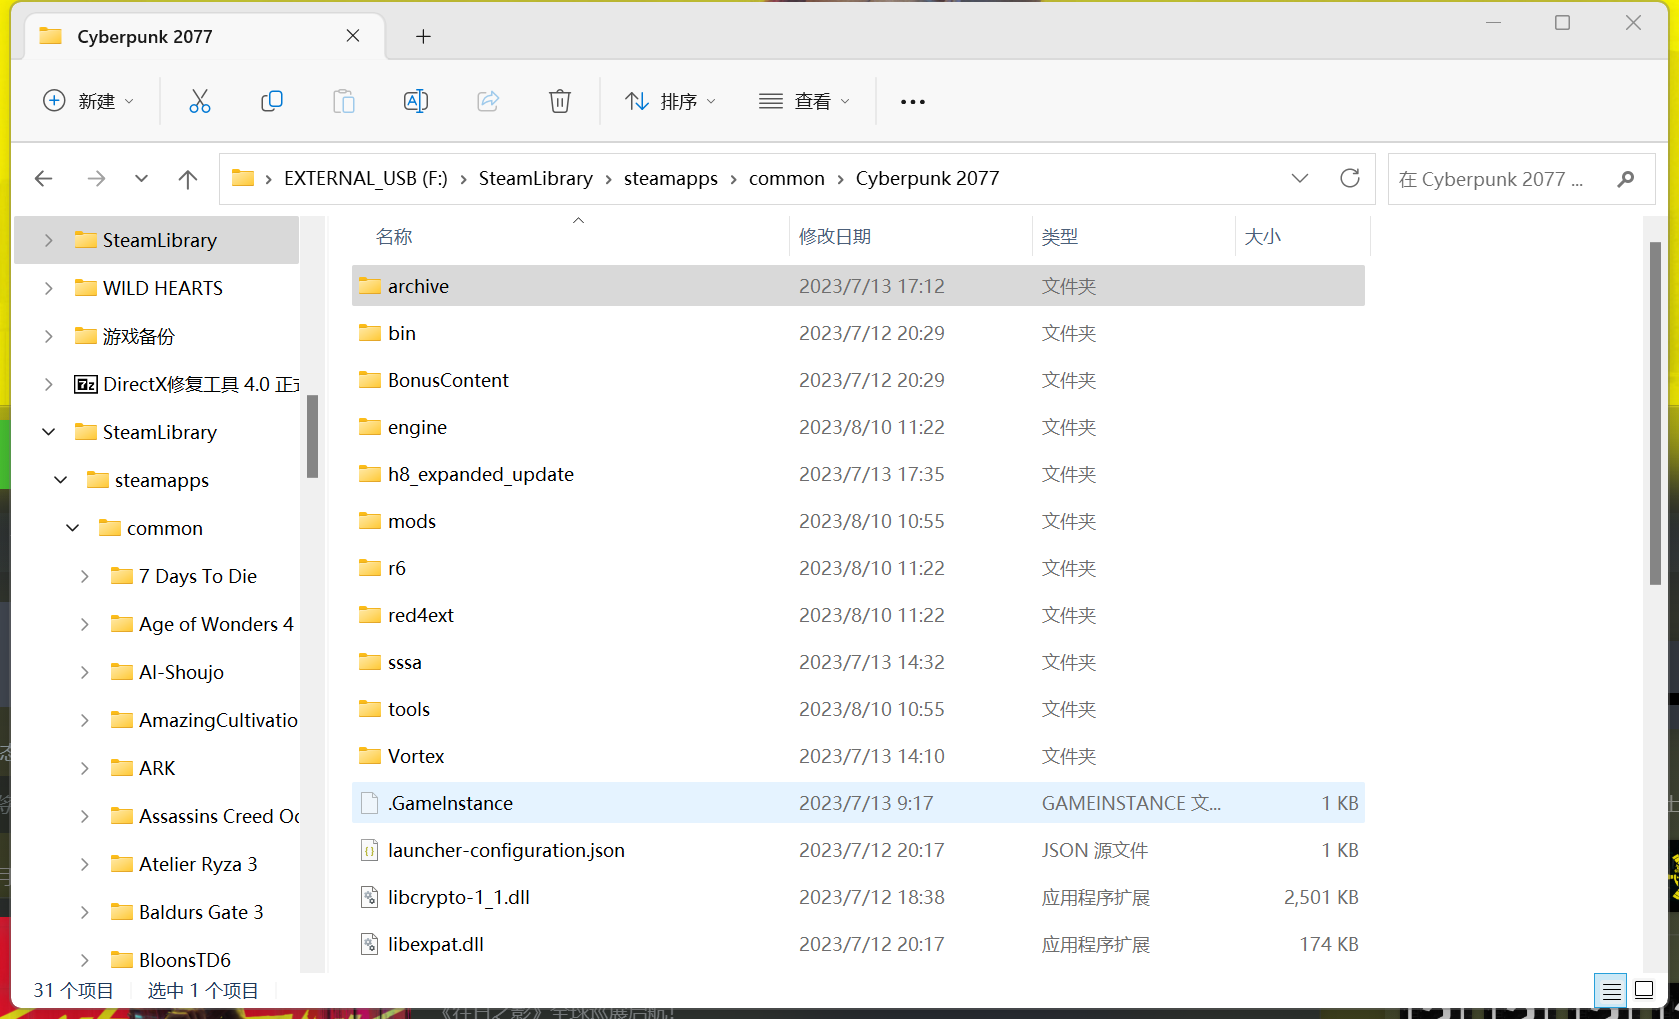This screenshot has height=1019, width=1679.
Task: Open the 排序 sort dropdown
Action: pyautogui.click(x=670, y=101)
